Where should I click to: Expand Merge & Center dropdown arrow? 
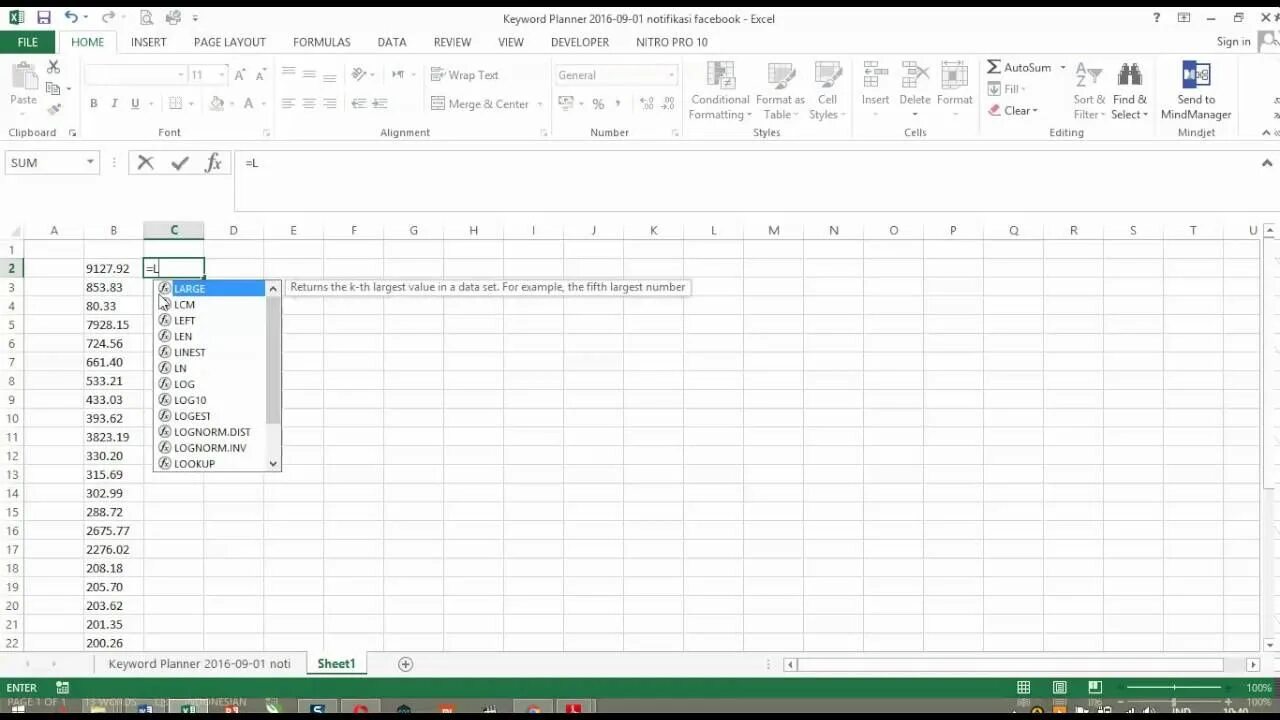[x=540, y=104]
